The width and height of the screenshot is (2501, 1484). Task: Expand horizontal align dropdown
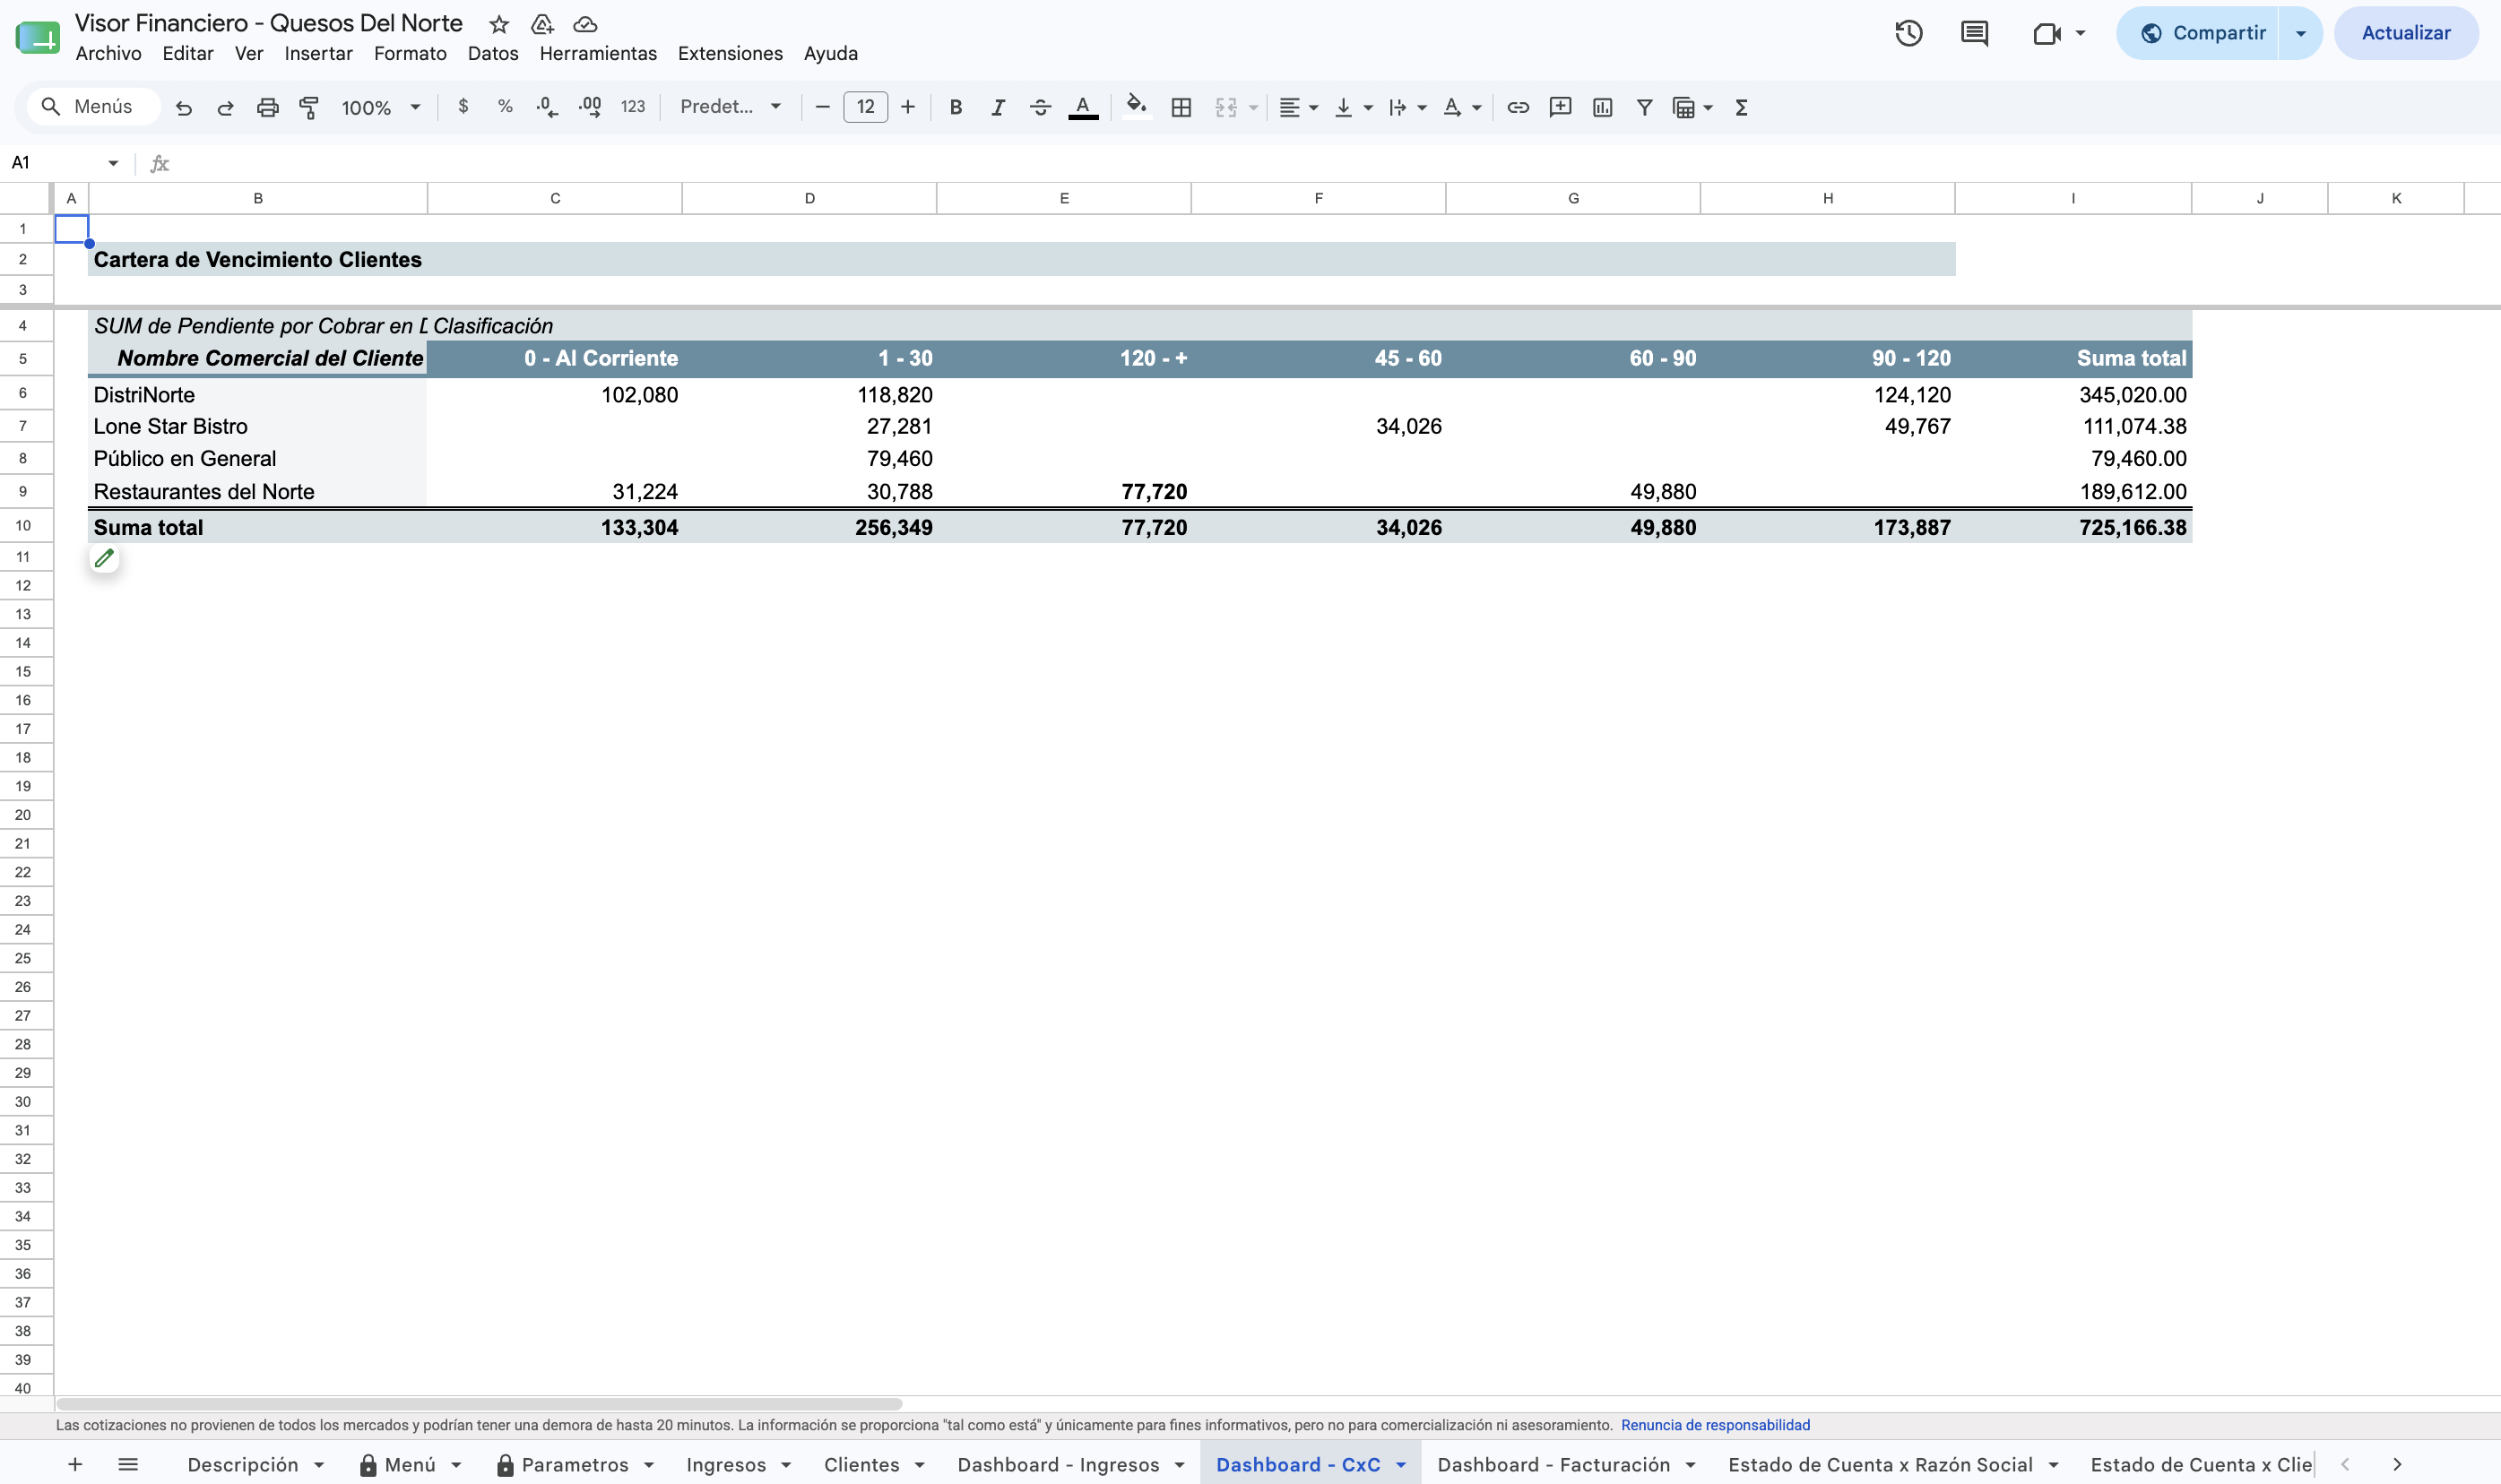pos(1314,107)
